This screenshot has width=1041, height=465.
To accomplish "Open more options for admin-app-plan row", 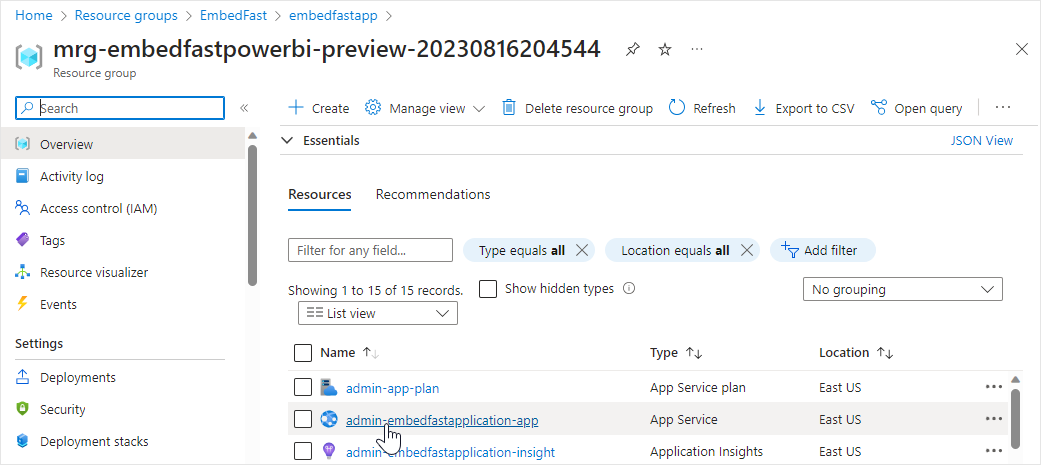I will [993, 387].
